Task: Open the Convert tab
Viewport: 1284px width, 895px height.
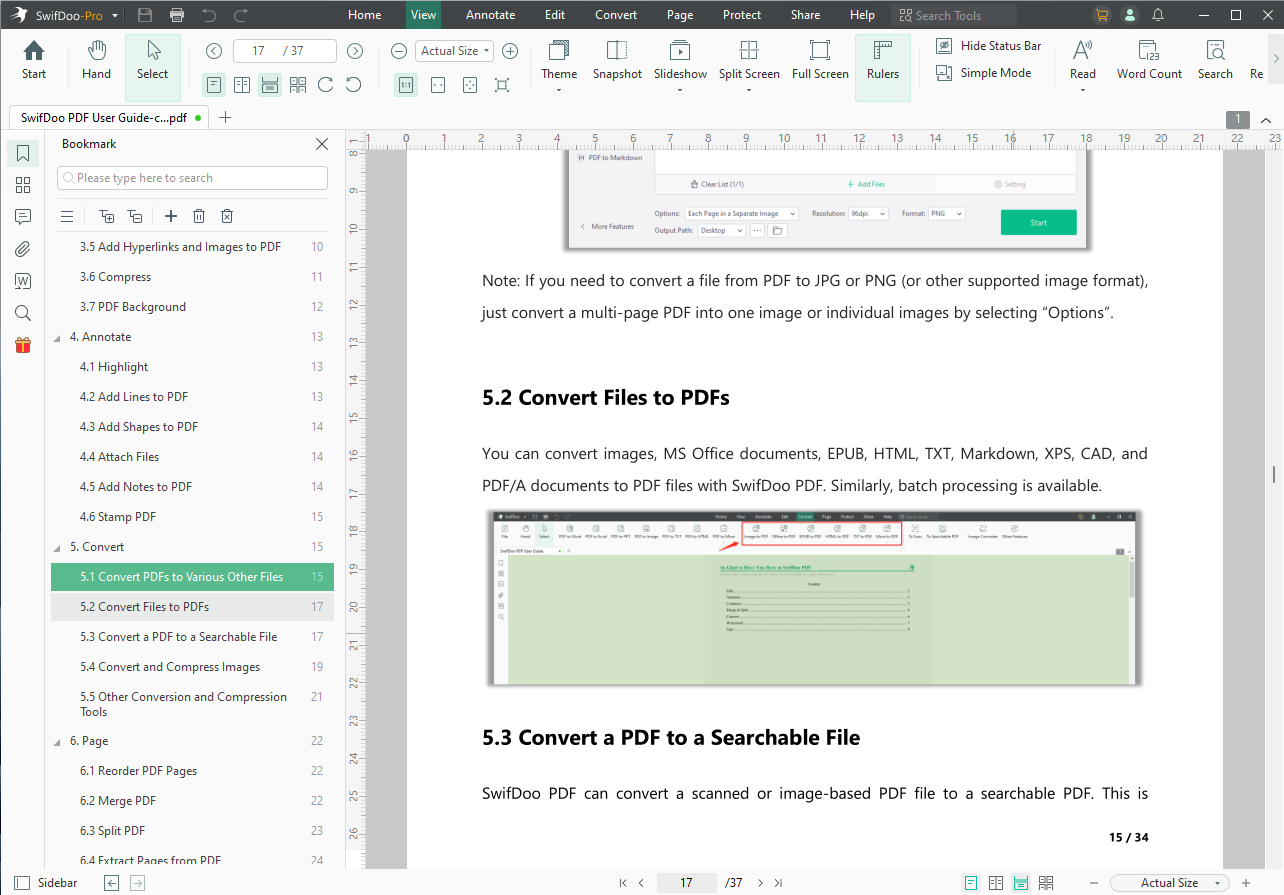Action: 616,15
